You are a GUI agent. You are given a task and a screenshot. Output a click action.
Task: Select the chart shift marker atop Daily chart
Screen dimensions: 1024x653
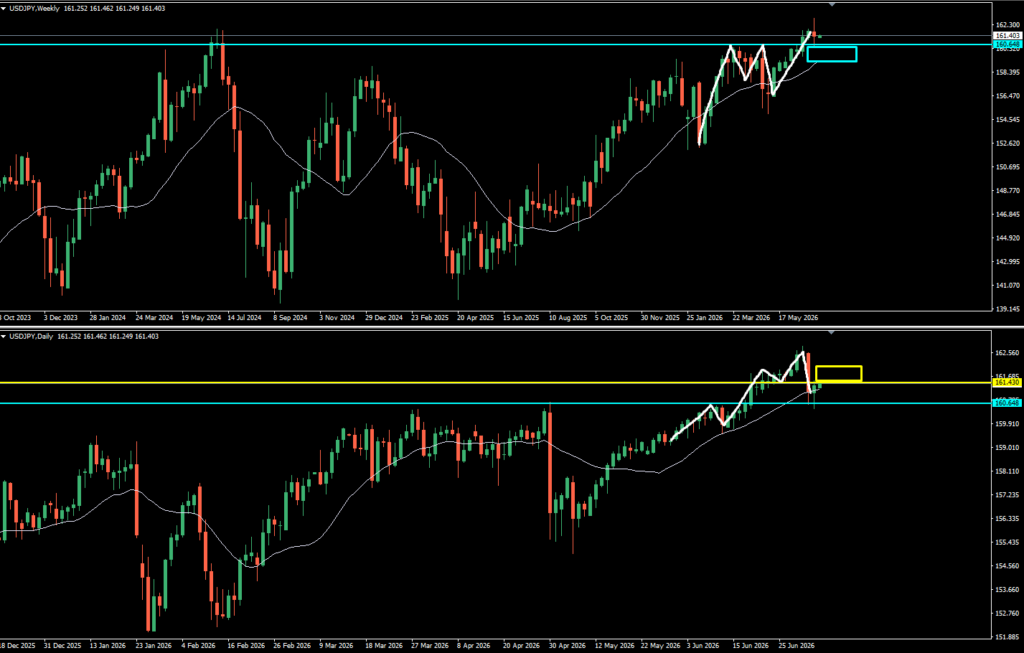point(832,332)
